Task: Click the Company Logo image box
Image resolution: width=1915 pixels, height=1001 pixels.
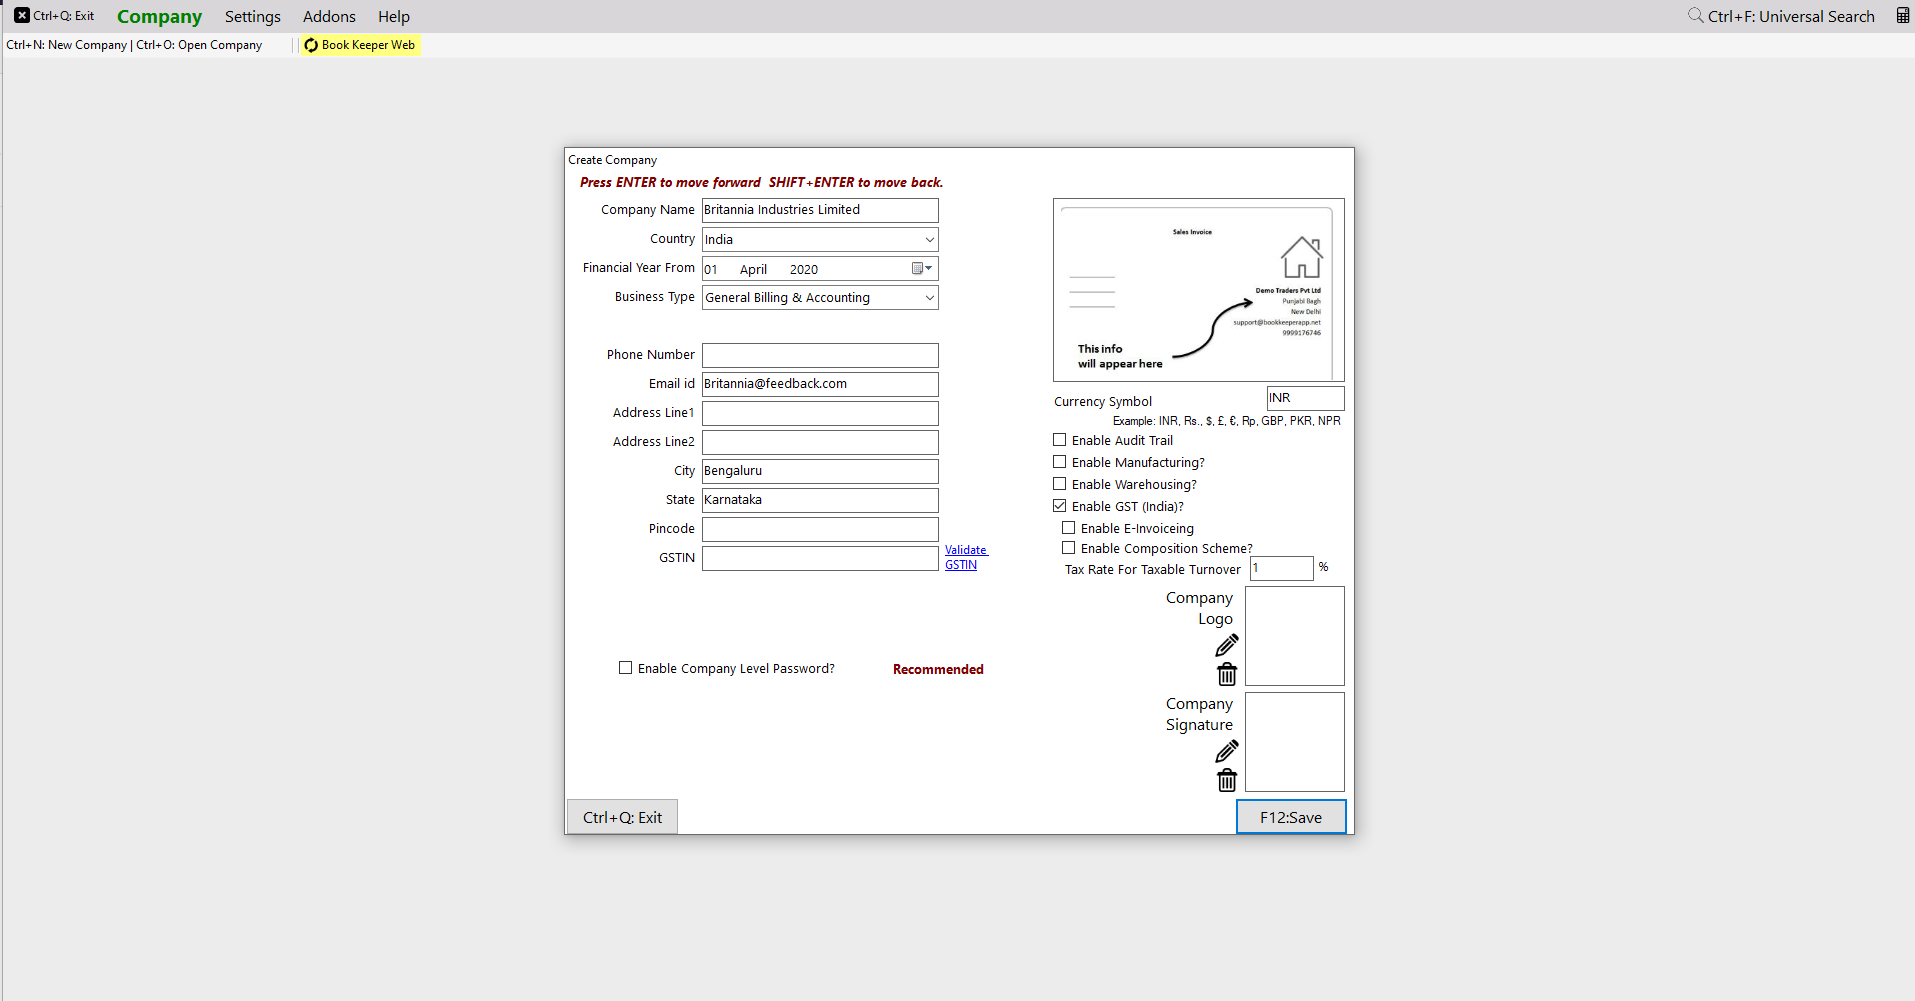Action: coord(1295,636)
